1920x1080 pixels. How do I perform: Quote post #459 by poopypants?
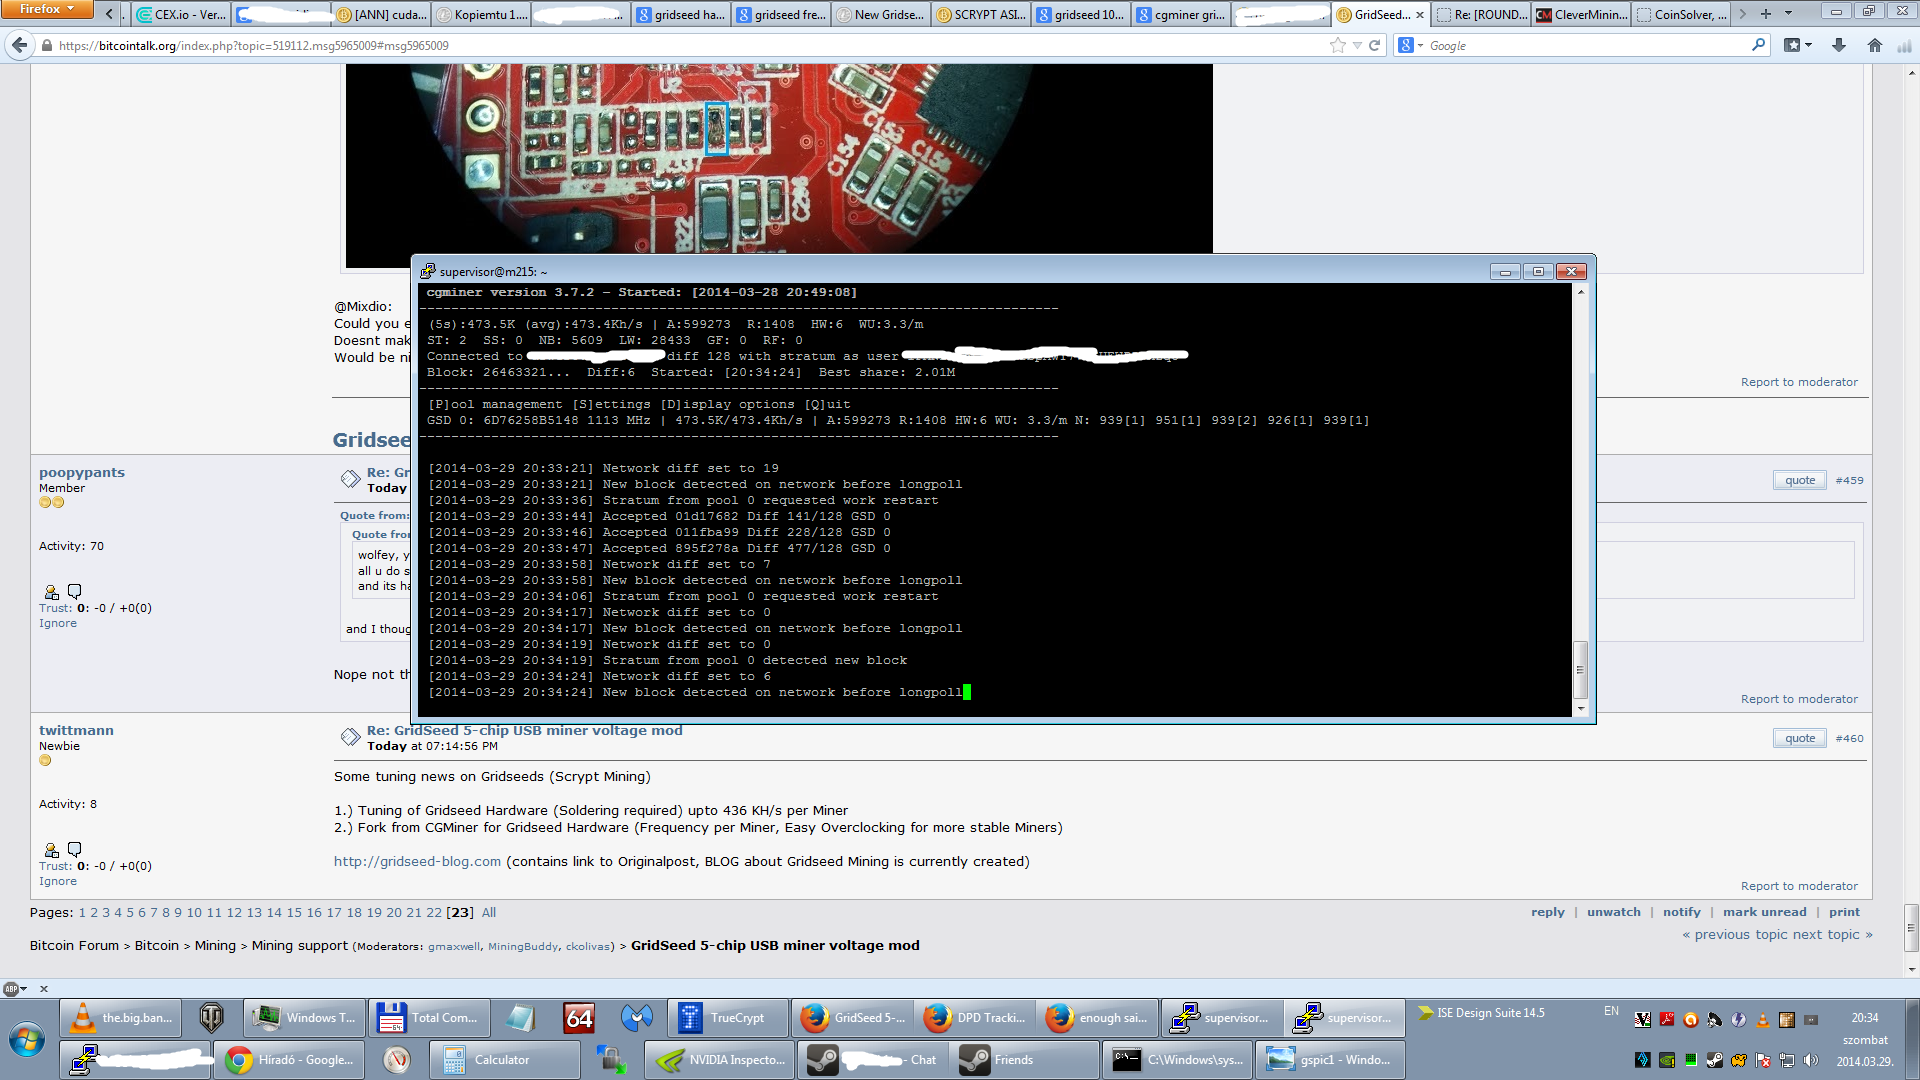pos(1800,480)
